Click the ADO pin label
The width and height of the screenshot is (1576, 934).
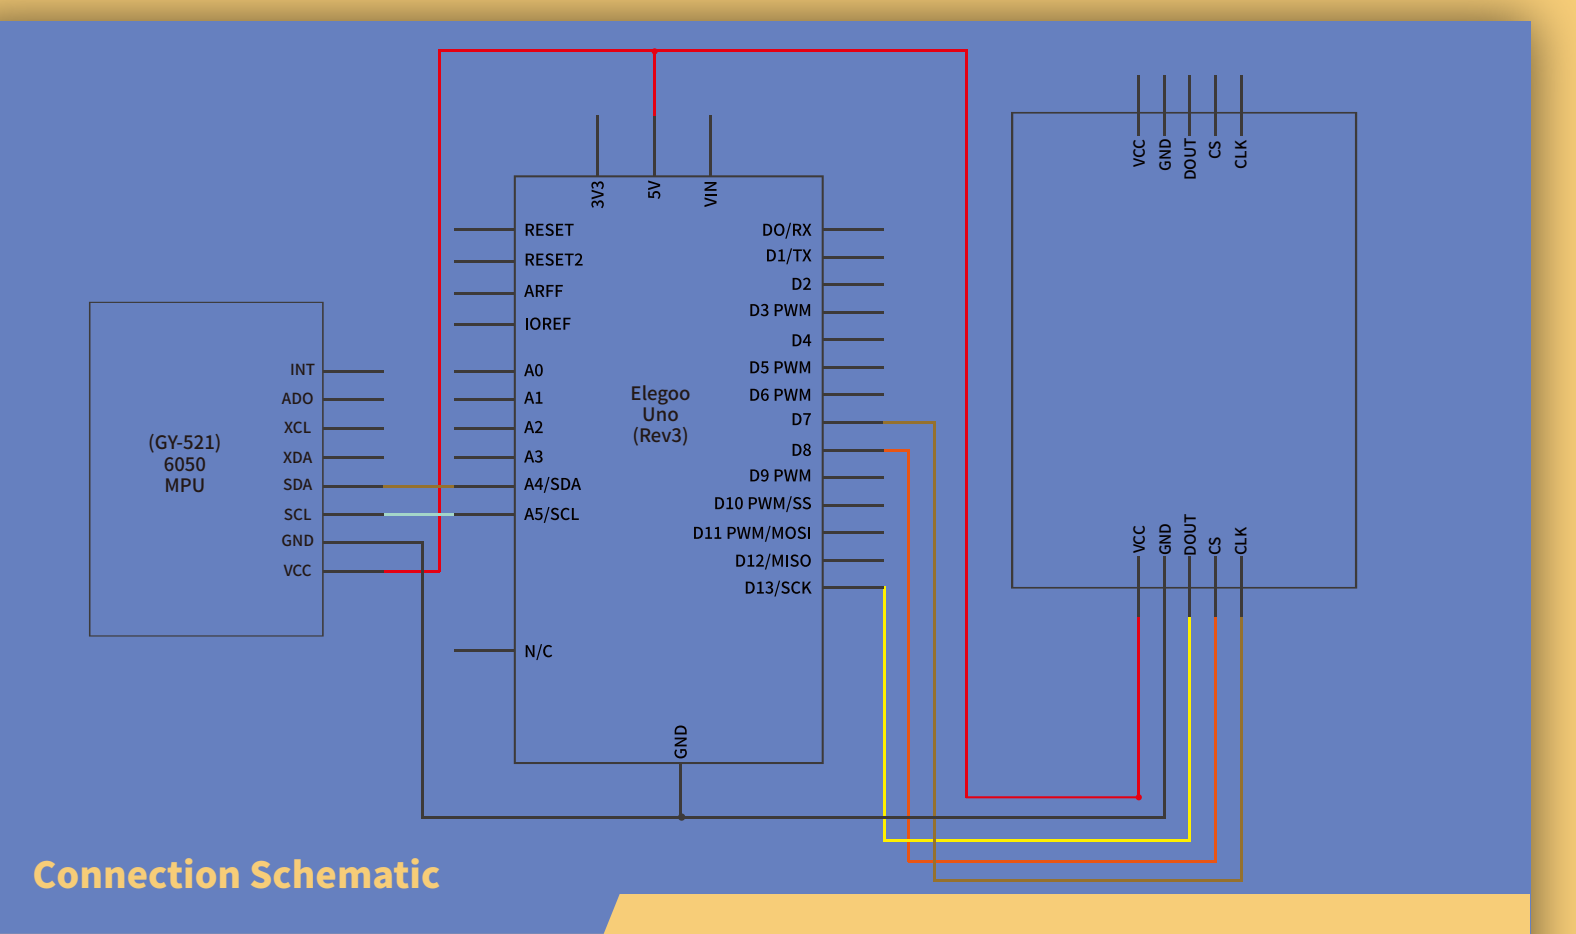297,398
